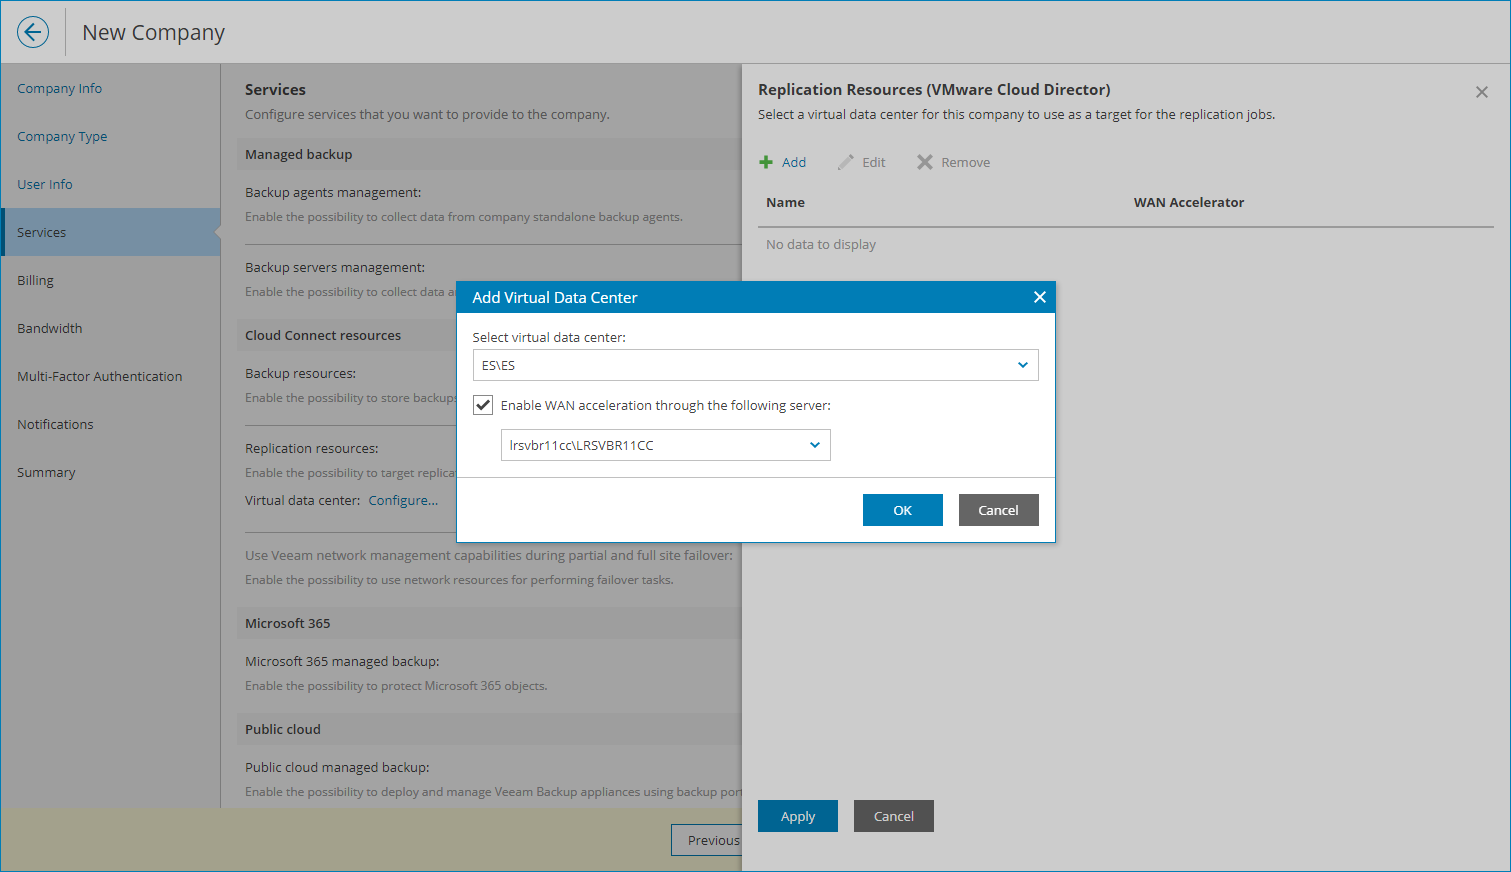1511x872 pixels.
Task: Go to the Billing step
Action: [35, 280]
